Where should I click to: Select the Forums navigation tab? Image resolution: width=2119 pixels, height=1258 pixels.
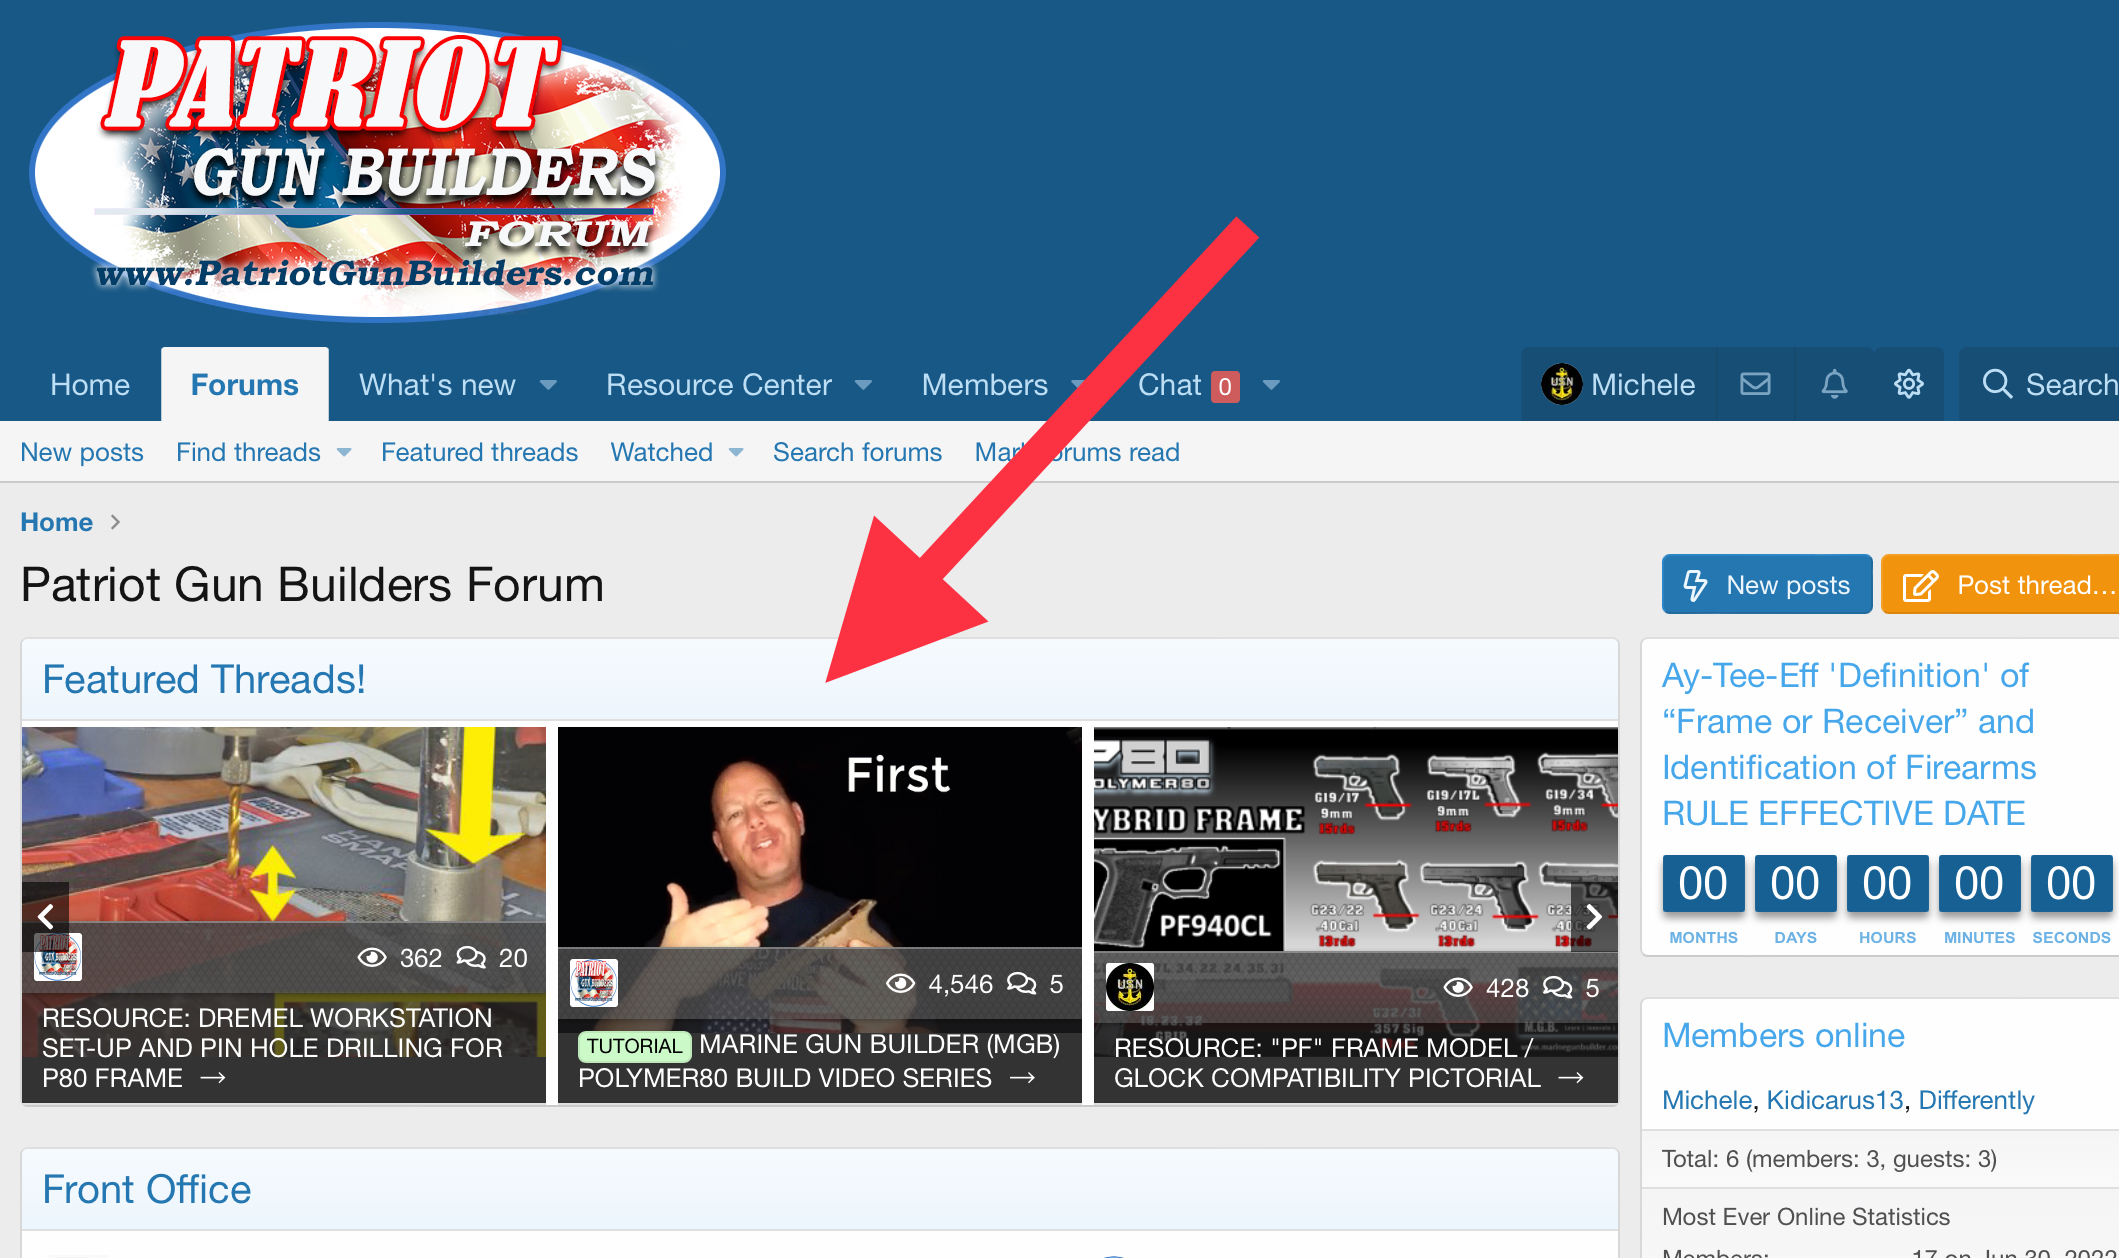[245, 385]
